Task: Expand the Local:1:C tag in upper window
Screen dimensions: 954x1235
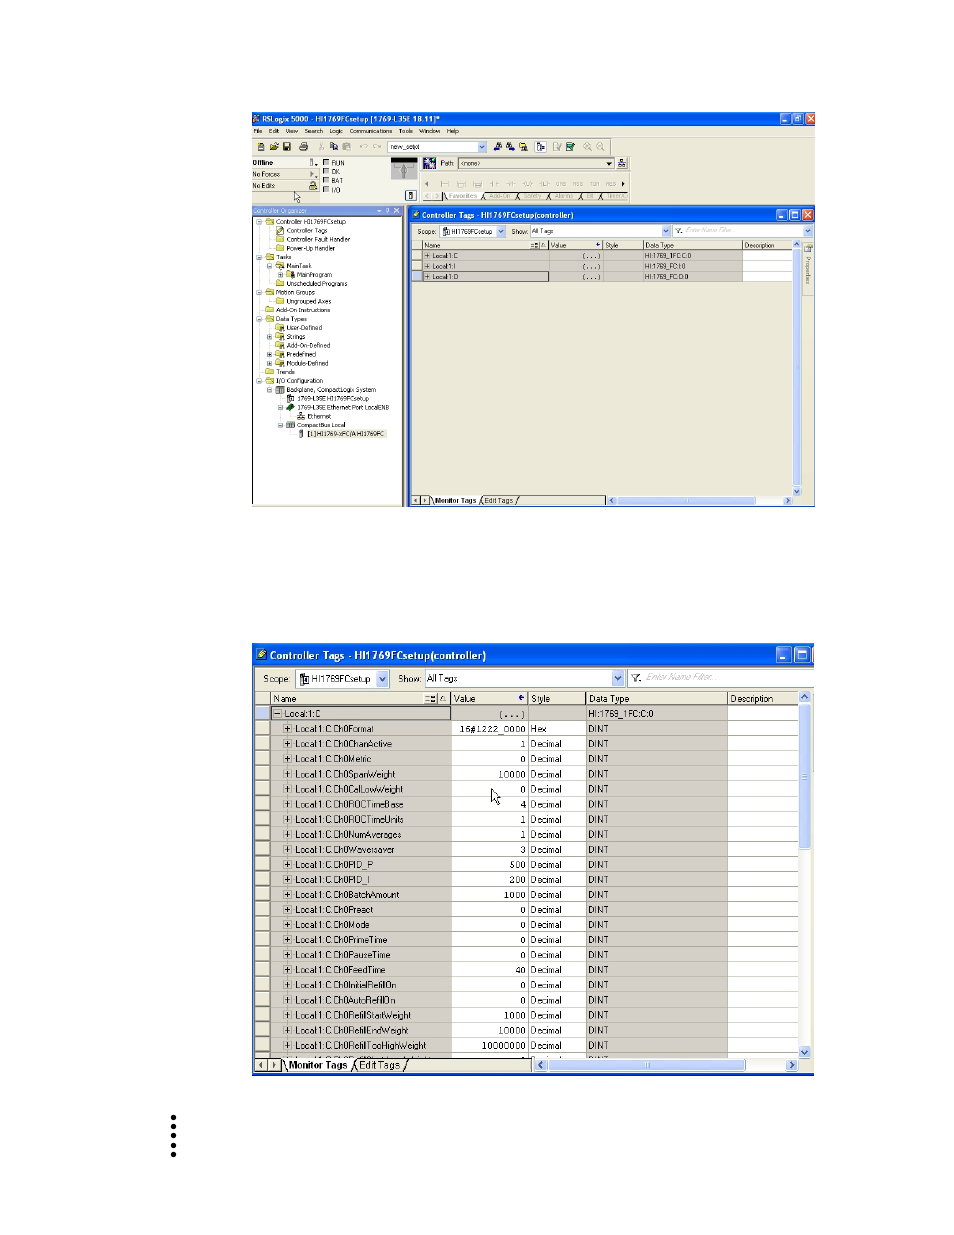Action: [x=427, y=256]
